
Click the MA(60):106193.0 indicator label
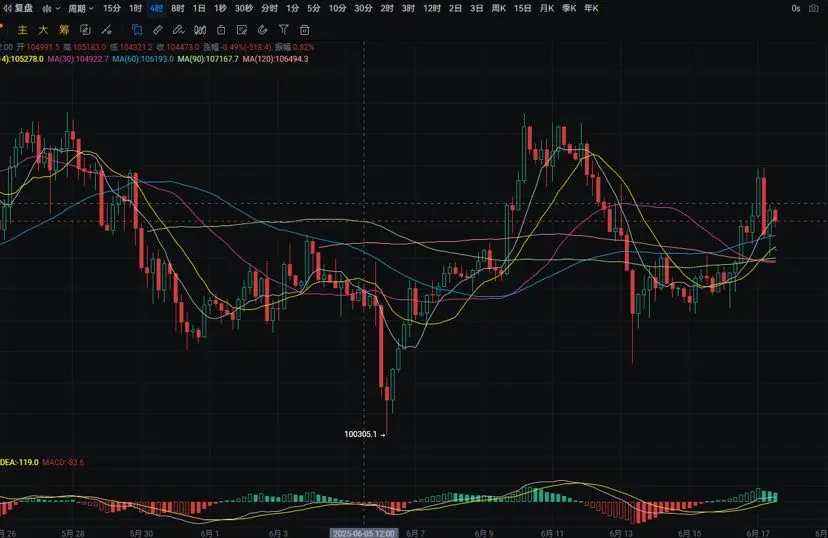(x=143, y=59)
